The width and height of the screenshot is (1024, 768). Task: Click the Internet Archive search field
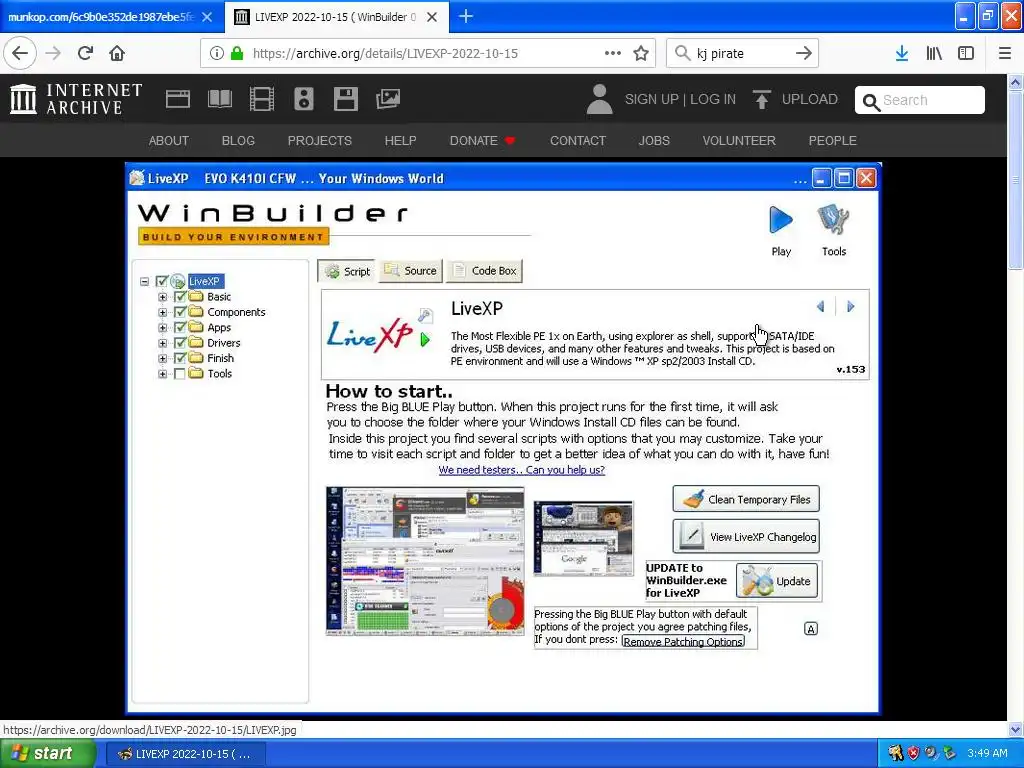[920, 100]
